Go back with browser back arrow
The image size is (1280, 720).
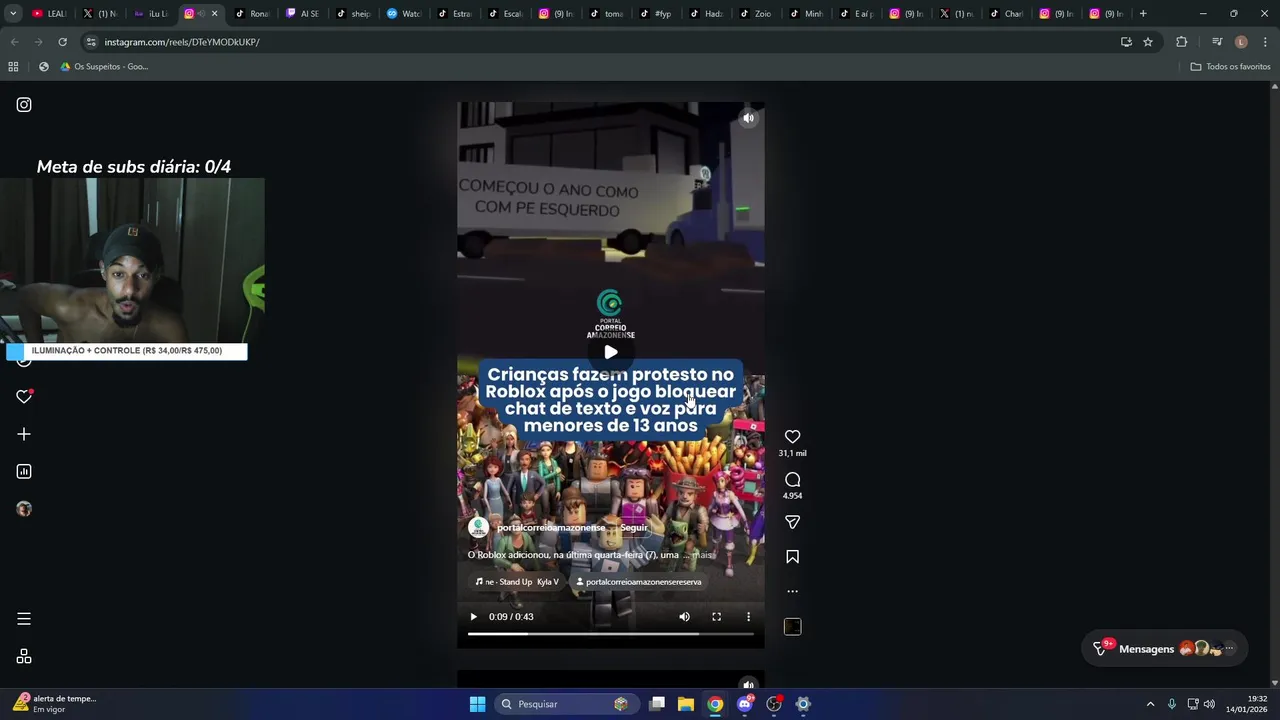click(14, 42)
